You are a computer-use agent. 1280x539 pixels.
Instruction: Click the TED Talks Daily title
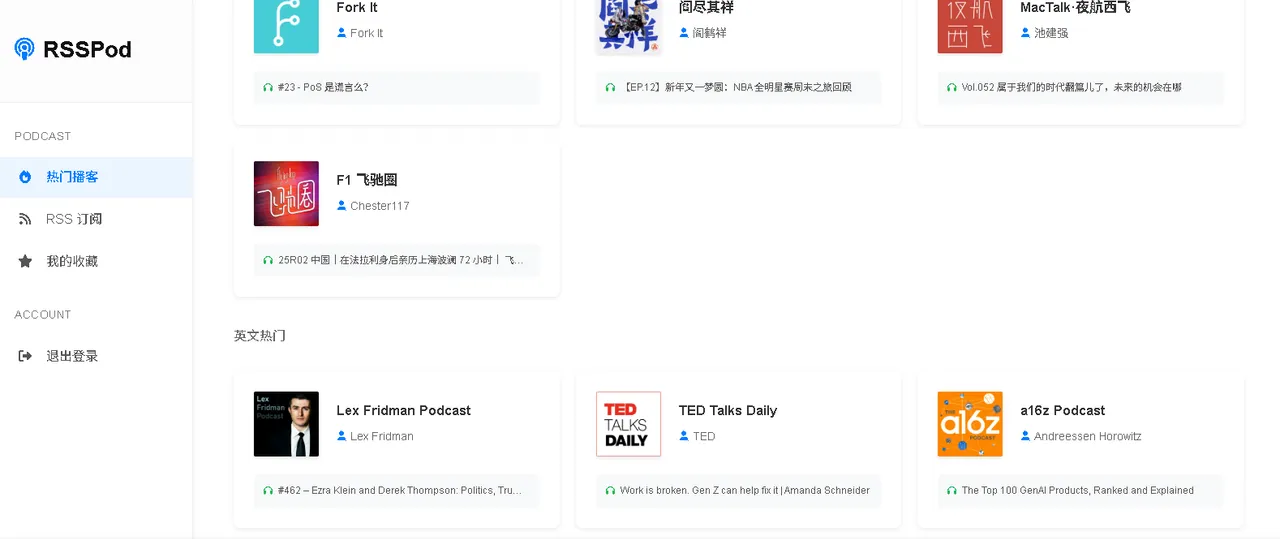728,410
